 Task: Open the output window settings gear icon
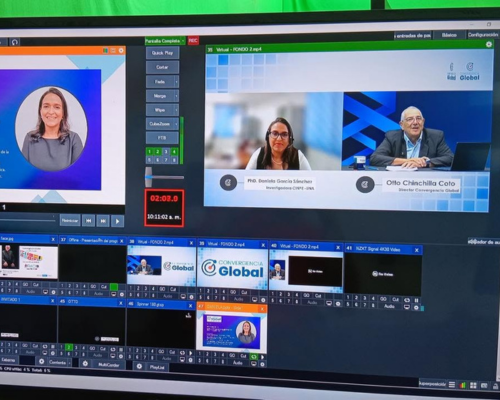pyautogui.click(x=489, y=44)
